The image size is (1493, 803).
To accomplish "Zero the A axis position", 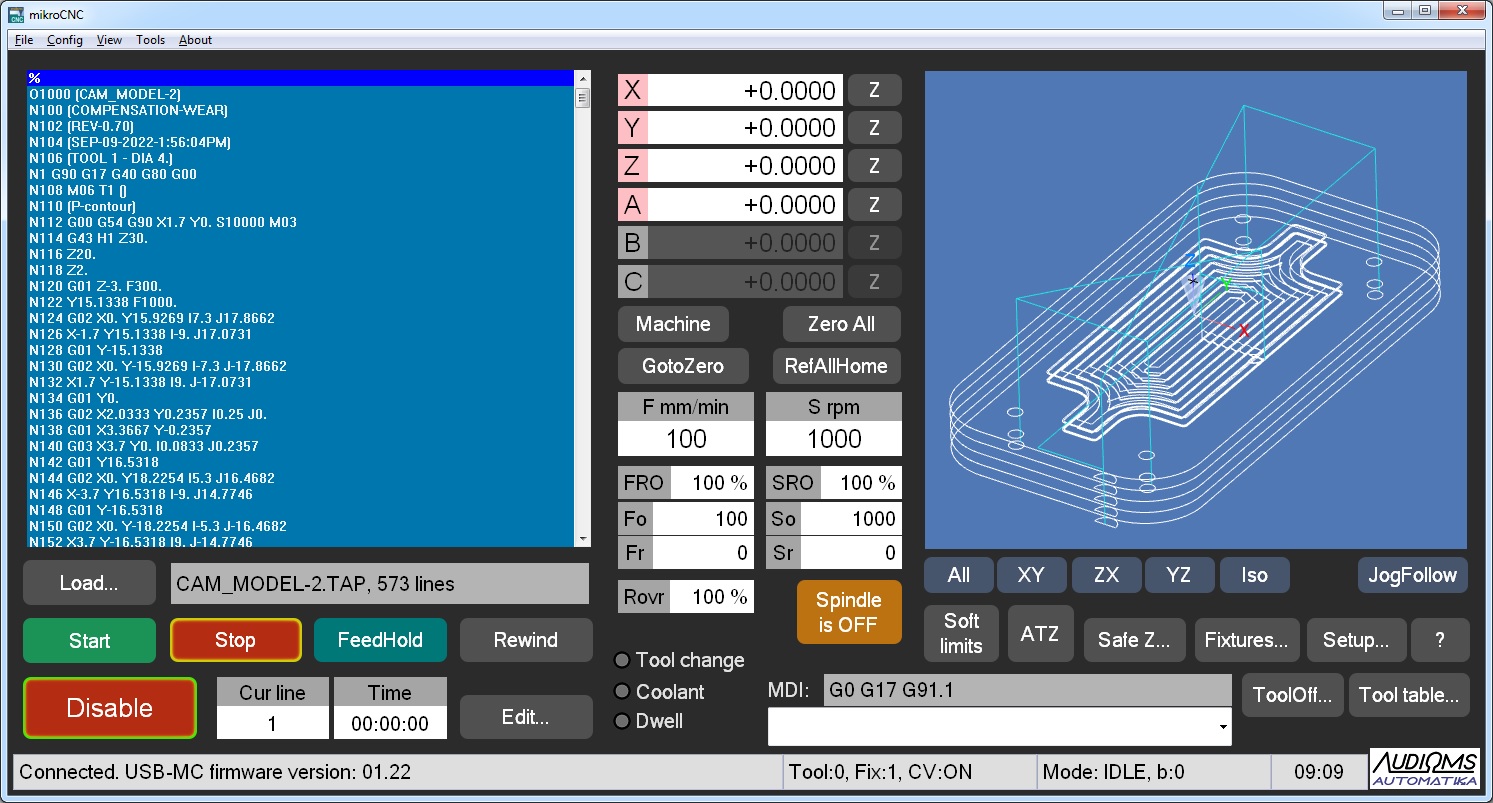I will click(874, 205).
